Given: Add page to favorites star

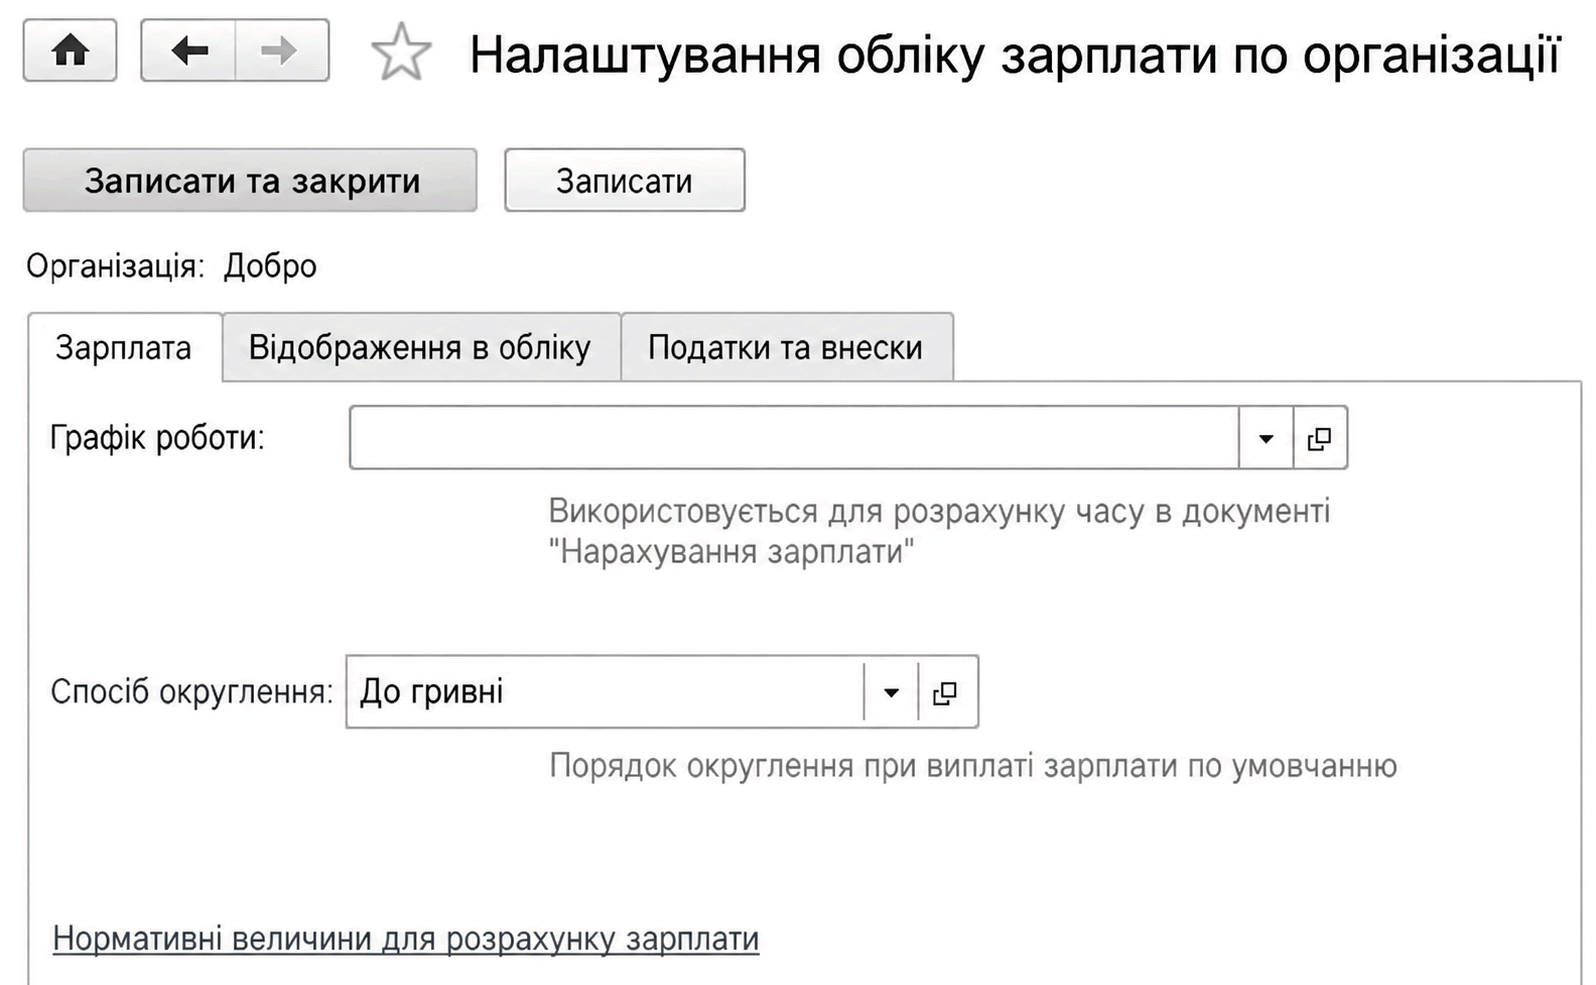Looking at the screenshot, I should pos(401,52).
